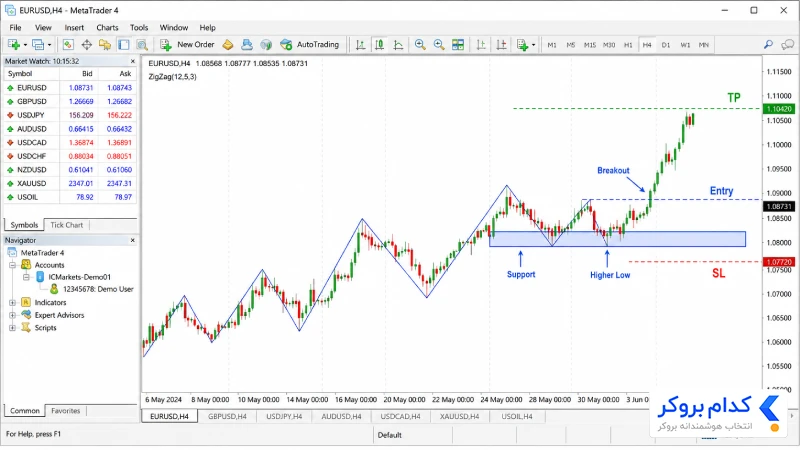Toggle AutoTrading button
Image resolution: width=800 pixels, height=450 pixels.
tap(310, 45)
